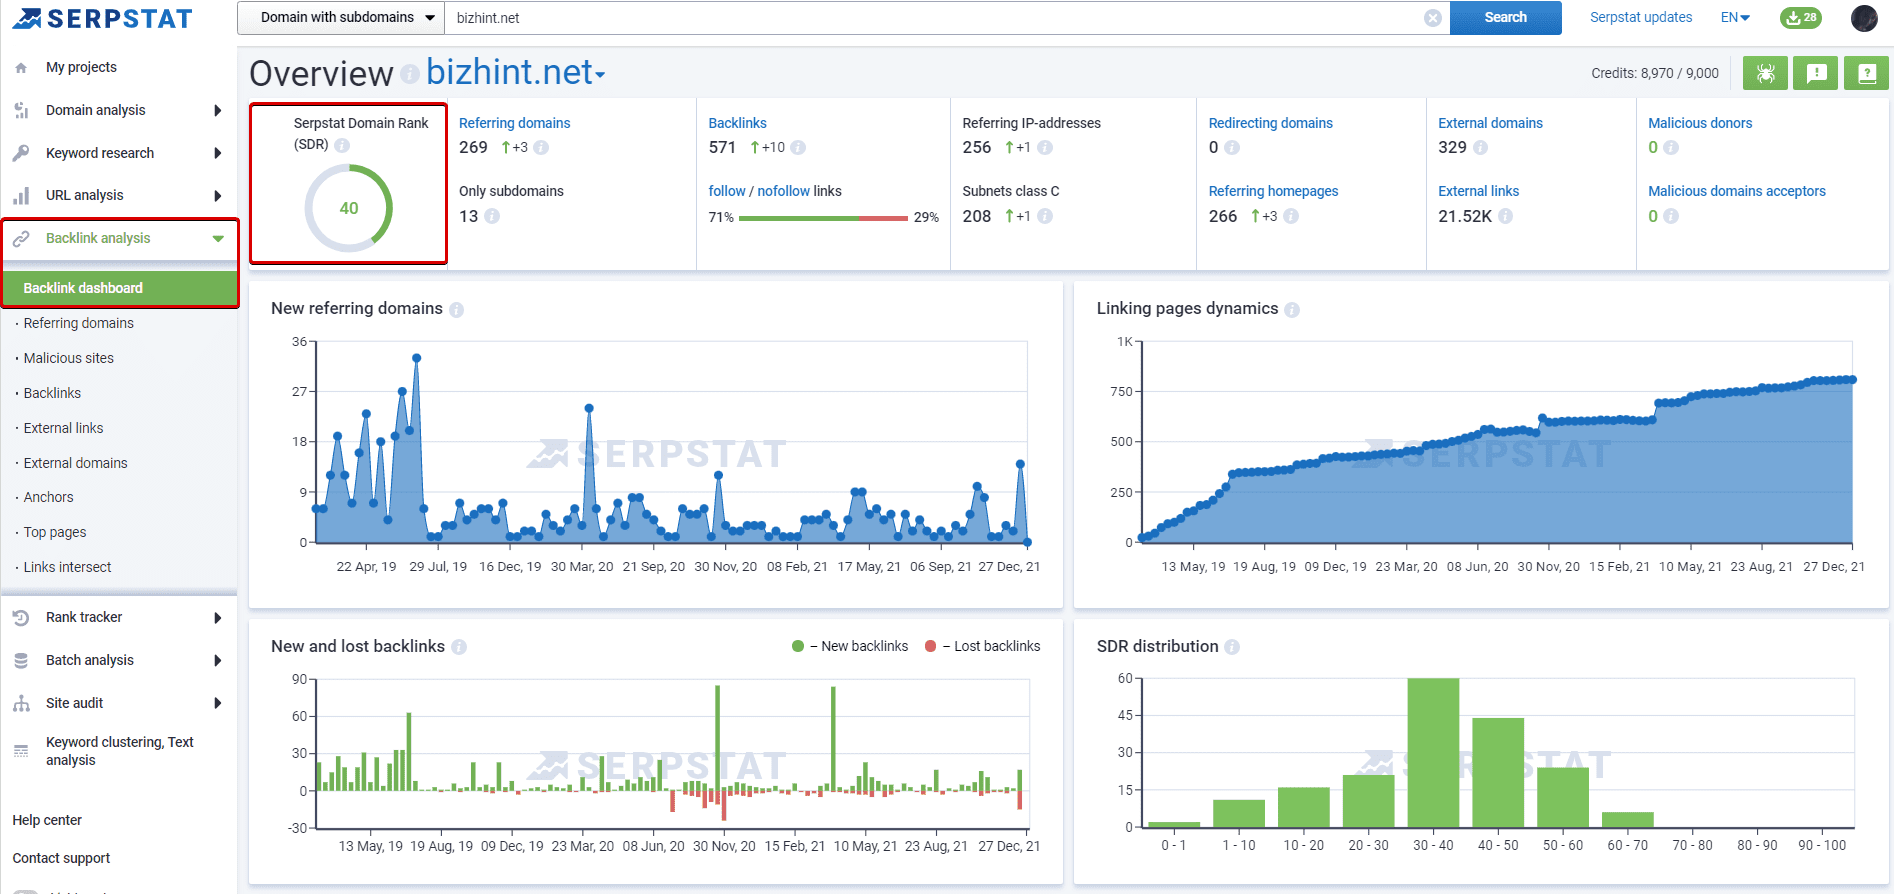This screenshot has height=894, width=1894.
Task: Toggle Lost backlinks legend item
Action: [982, 646]
